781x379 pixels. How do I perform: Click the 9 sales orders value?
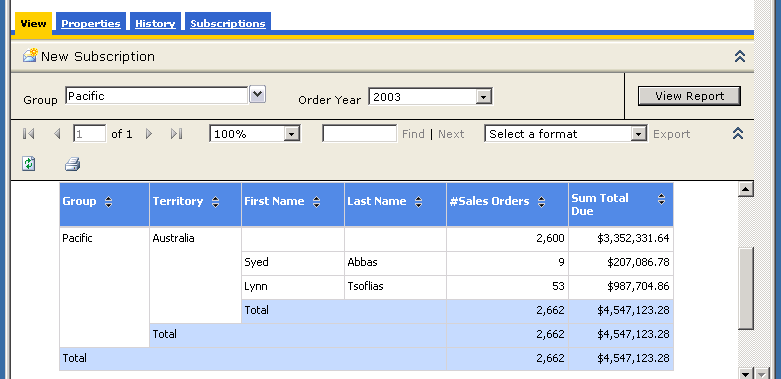561,262
